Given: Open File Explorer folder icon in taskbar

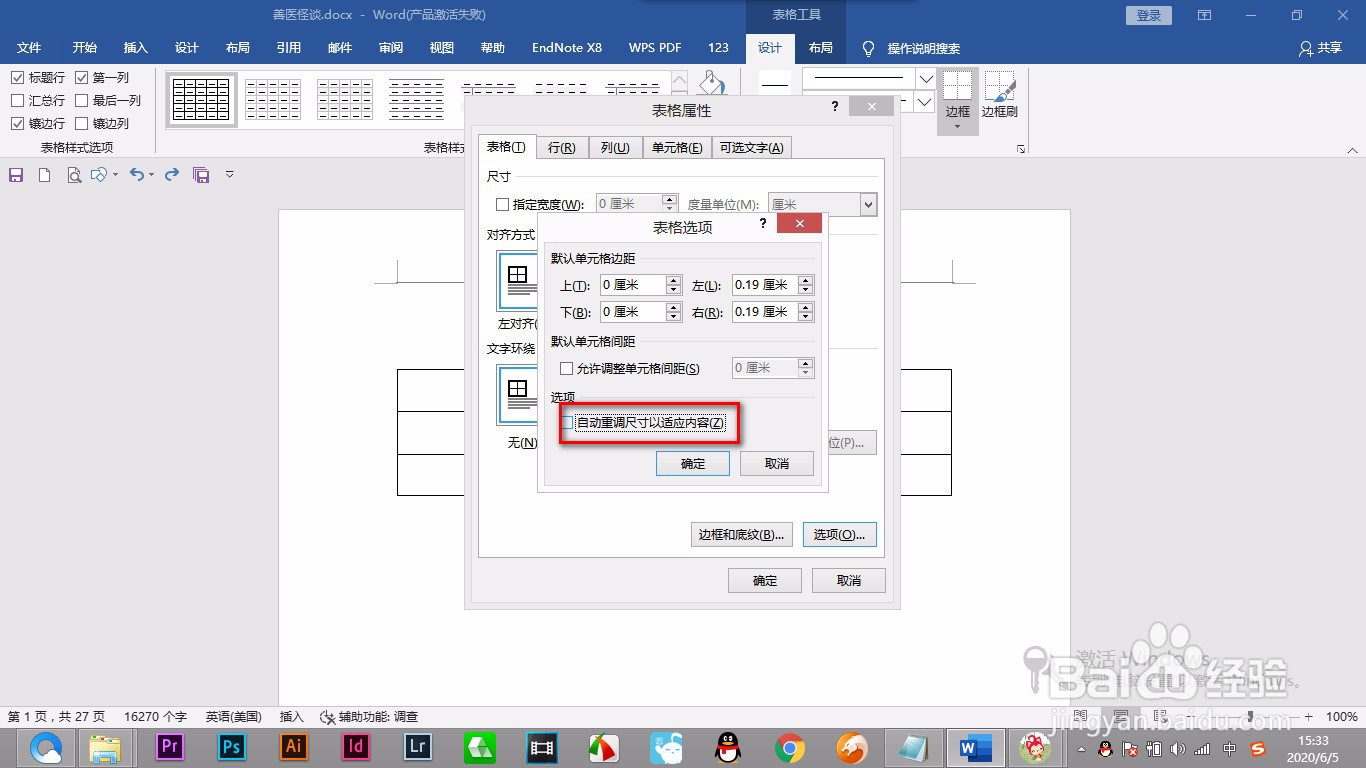Looking at the screenshot, I should tap(106, 747).
